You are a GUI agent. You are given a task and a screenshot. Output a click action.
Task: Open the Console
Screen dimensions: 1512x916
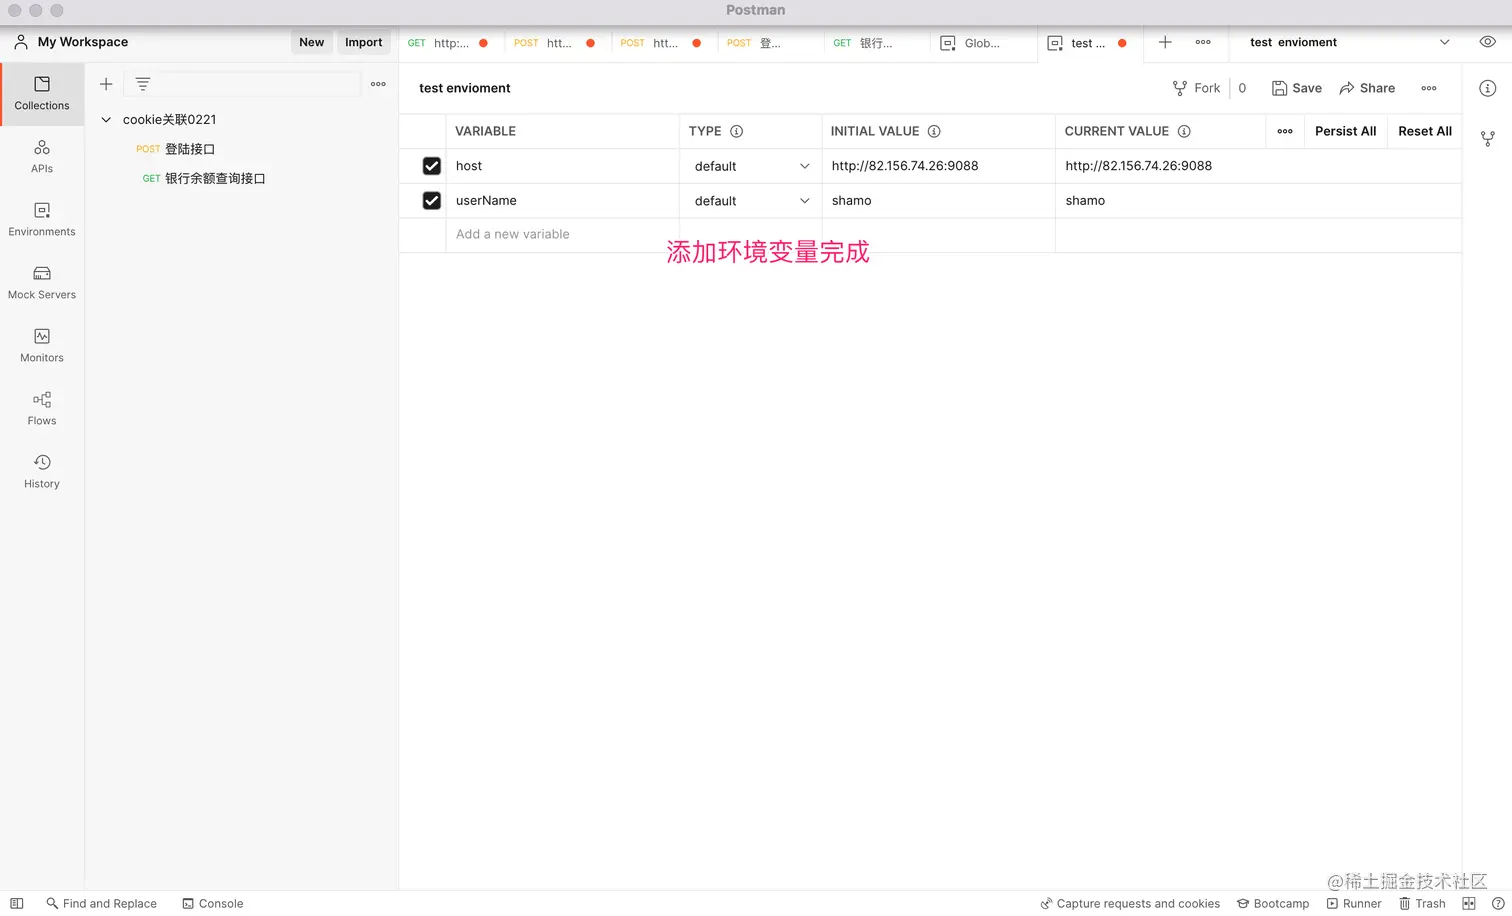(x=212, y=903)
